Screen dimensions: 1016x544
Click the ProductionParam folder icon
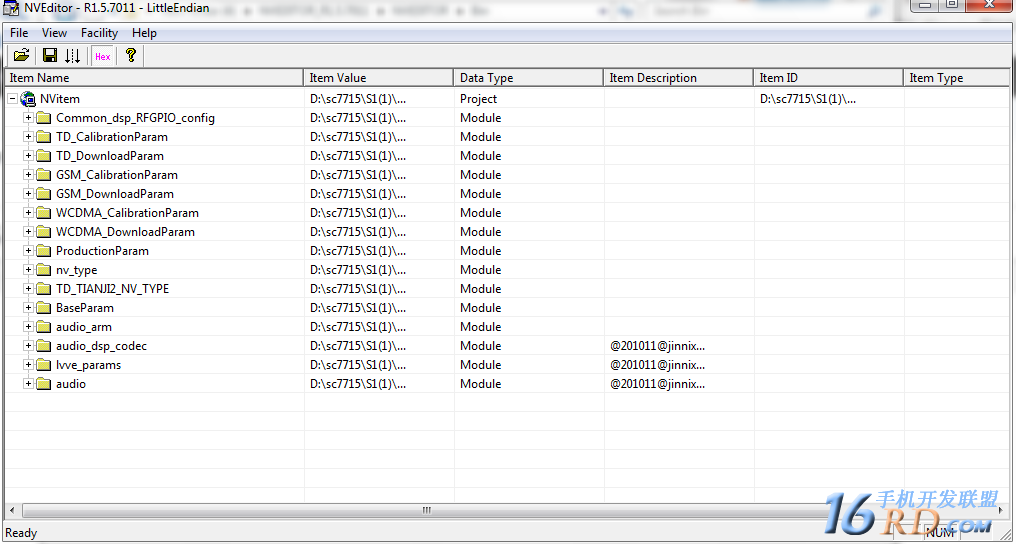point(43,251)
